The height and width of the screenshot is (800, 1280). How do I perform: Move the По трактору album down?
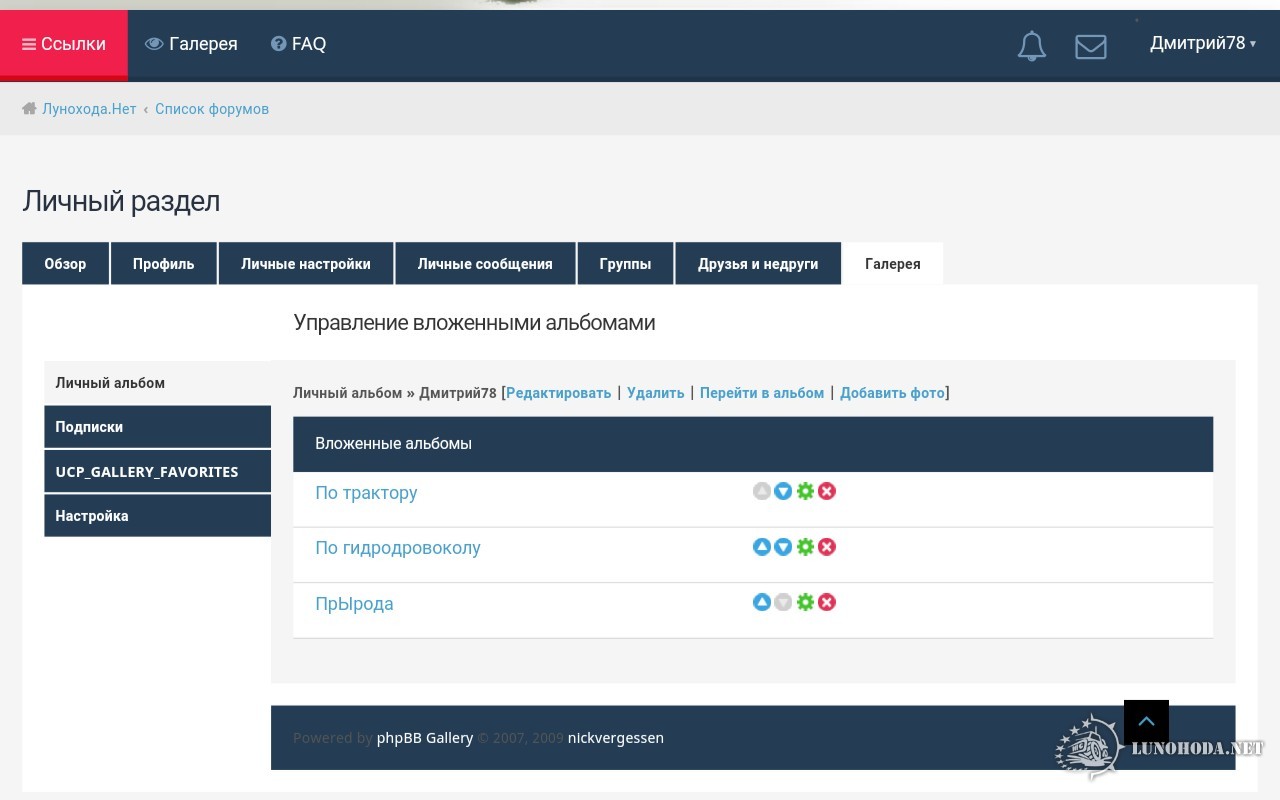(x=783, y=492)
